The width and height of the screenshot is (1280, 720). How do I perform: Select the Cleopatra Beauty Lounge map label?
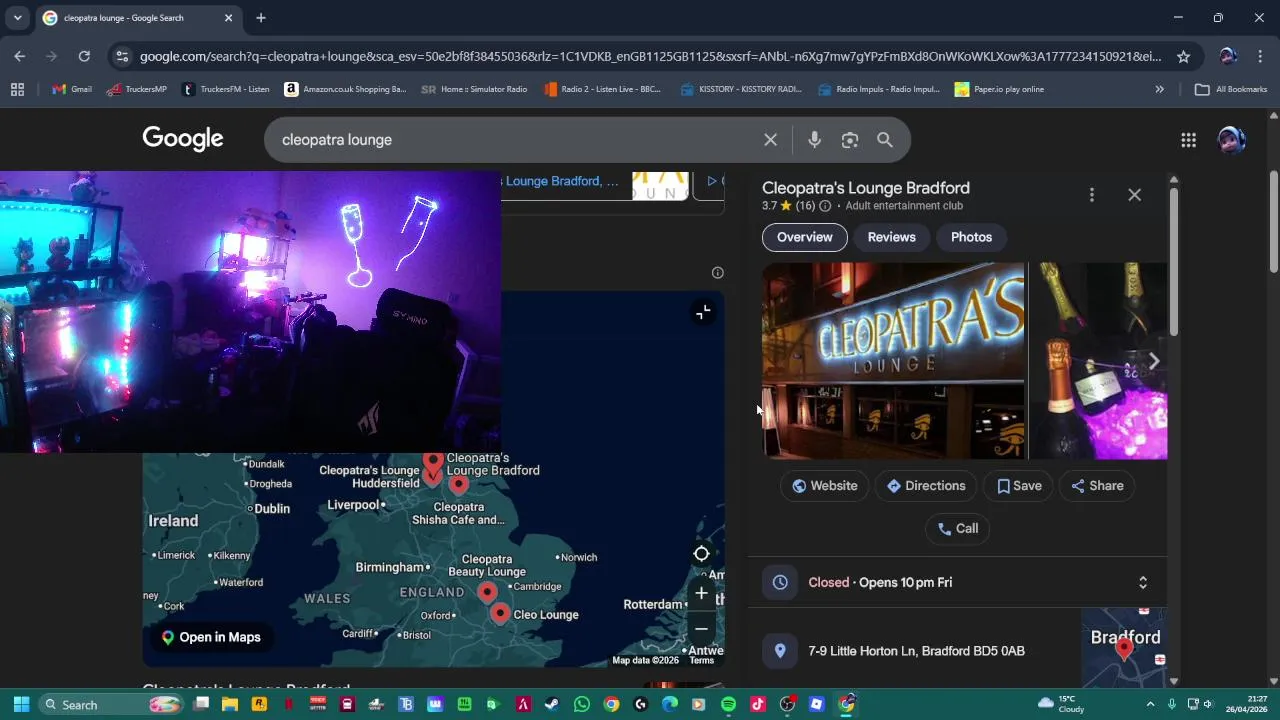coord(487,566)
